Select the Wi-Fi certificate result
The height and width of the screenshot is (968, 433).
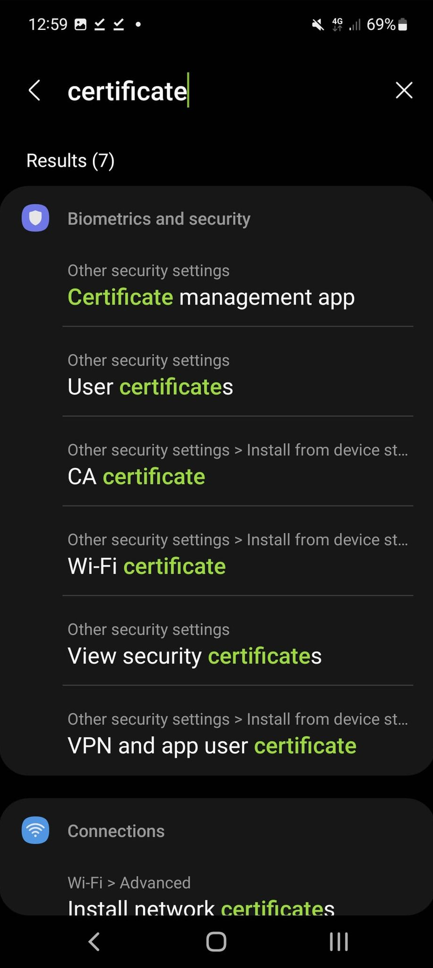pos(238,555)
